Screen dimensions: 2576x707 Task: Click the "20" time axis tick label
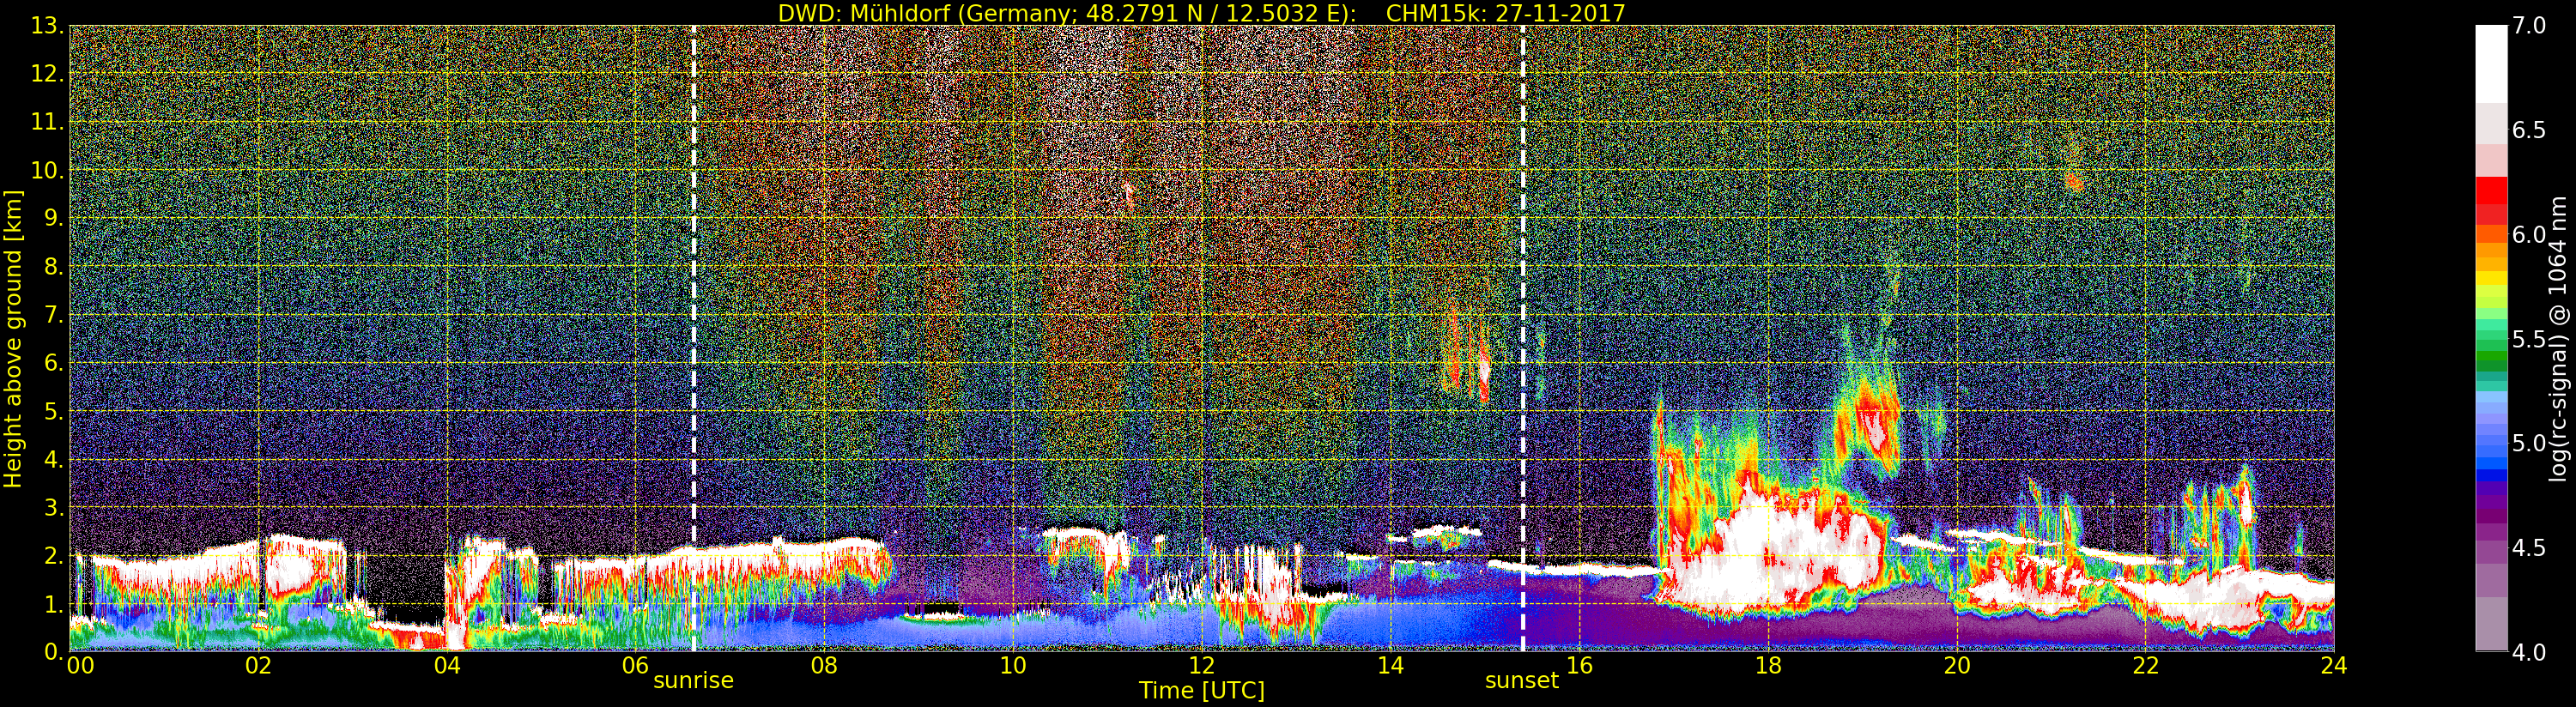(x=1957, y=665)
